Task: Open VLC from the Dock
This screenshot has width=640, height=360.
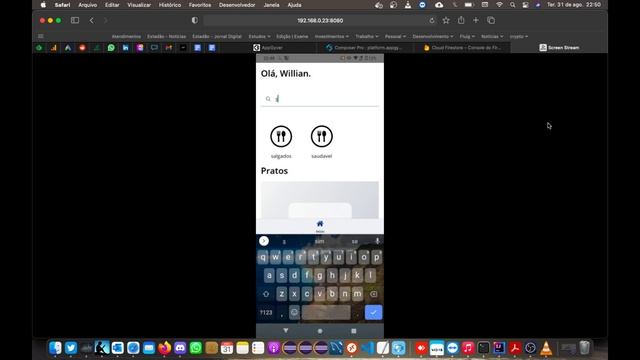Action: [x=546, y=348]
